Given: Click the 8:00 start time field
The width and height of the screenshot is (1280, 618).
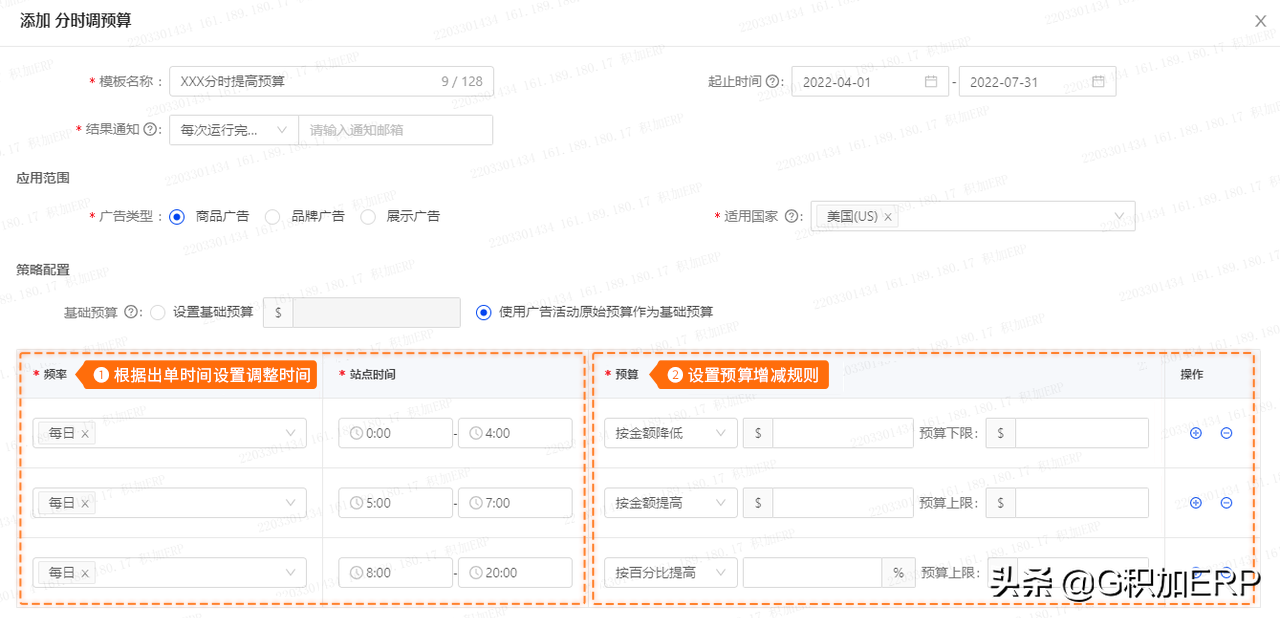Looking at the screenshot, I should (x=395, y=573).
